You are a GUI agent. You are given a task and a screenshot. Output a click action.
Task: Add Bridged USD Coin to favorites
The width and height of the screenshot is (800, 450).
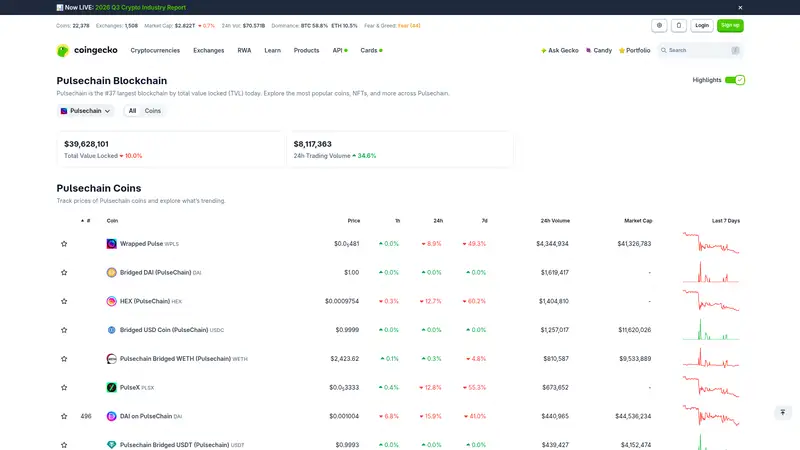click(x=64, y=330)
